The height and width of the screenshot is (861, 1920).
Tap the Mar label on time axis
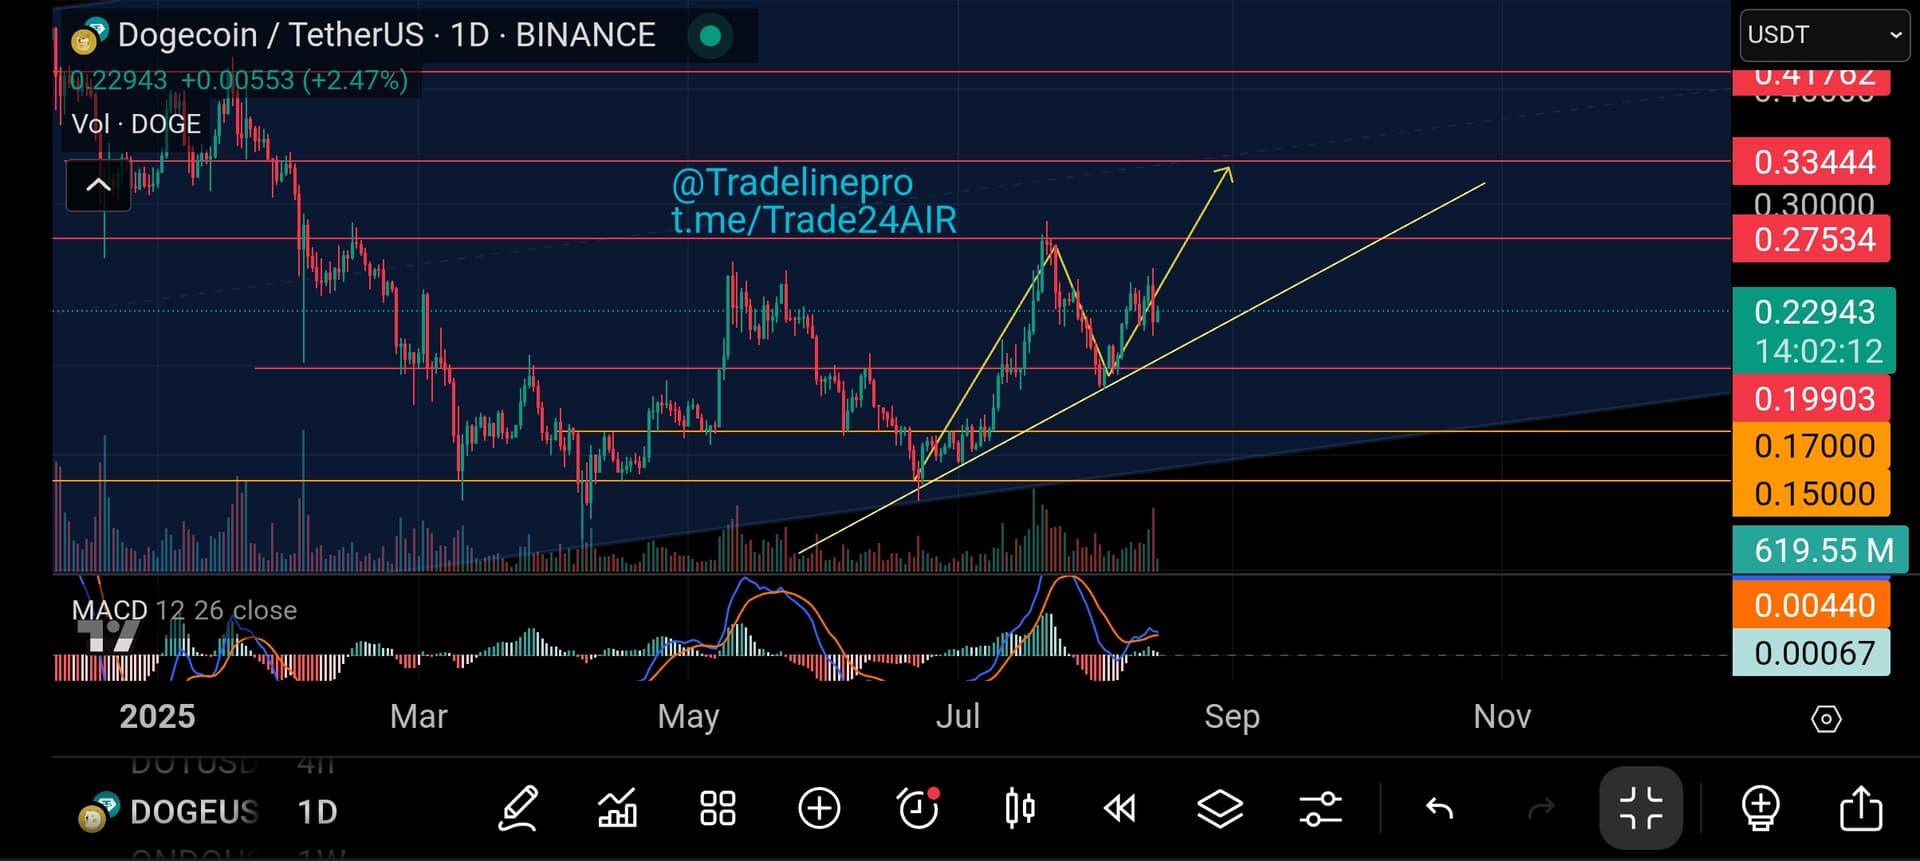tap(418, 716)
